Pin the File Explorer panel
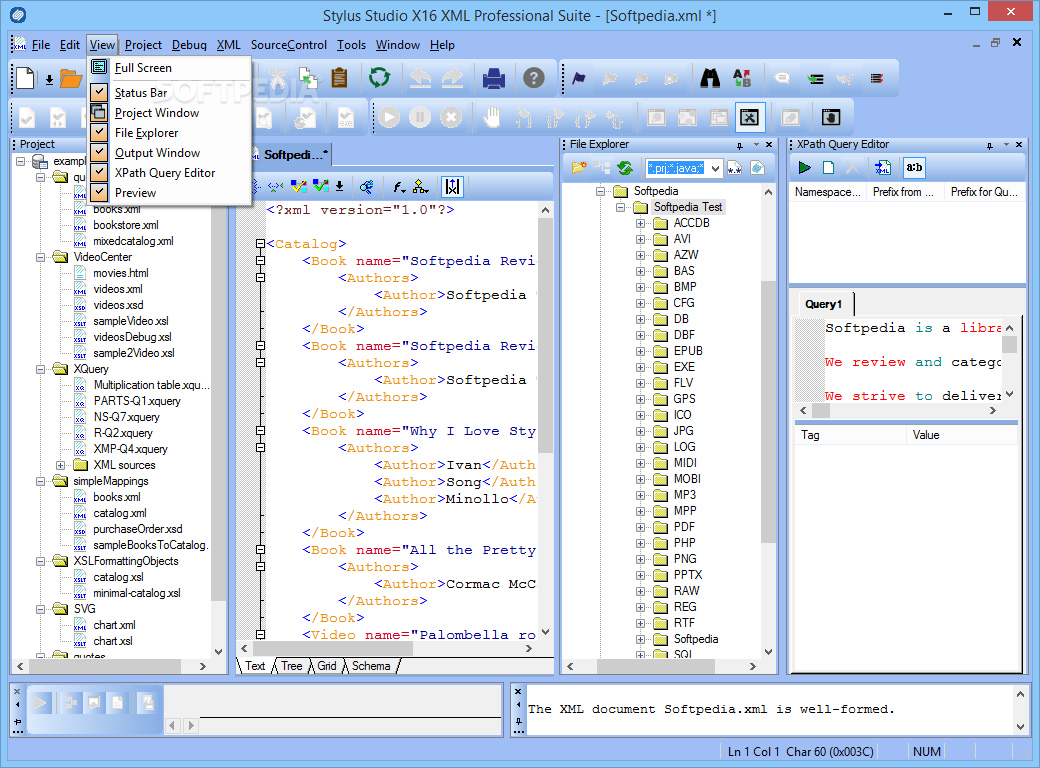The height and width of the screenshot is (768, 1040). point(740,145)
